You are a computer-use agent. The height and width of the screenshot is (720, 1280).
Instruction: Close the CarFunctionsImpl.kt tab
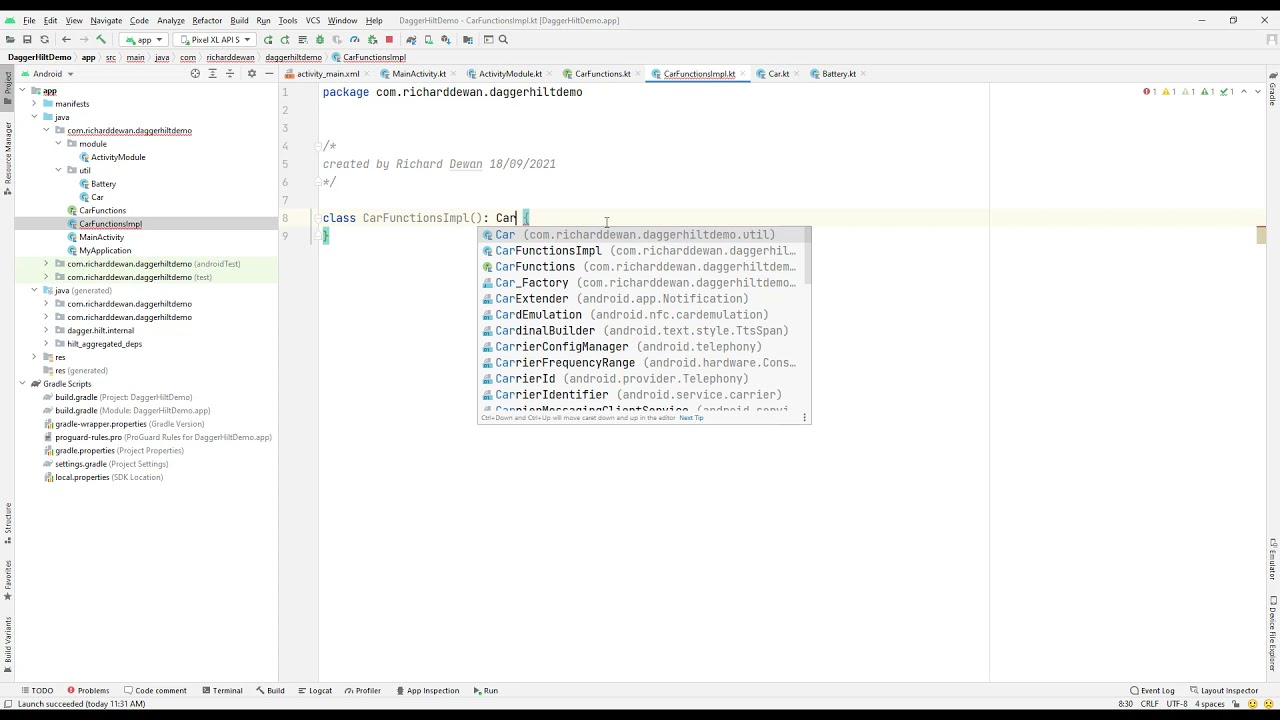pyautogui.click(x=743, y=74)
